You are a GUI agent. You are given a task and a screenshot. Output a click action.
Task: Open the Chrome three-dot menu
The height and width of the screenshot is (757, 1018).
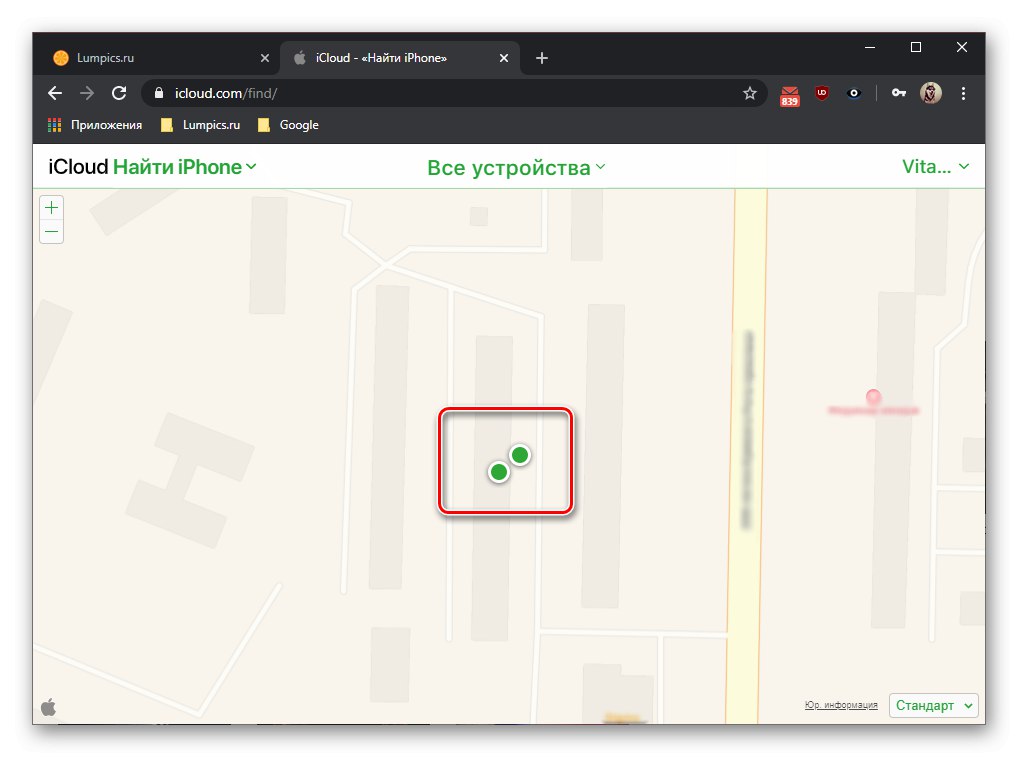click(x=963, y=93)
